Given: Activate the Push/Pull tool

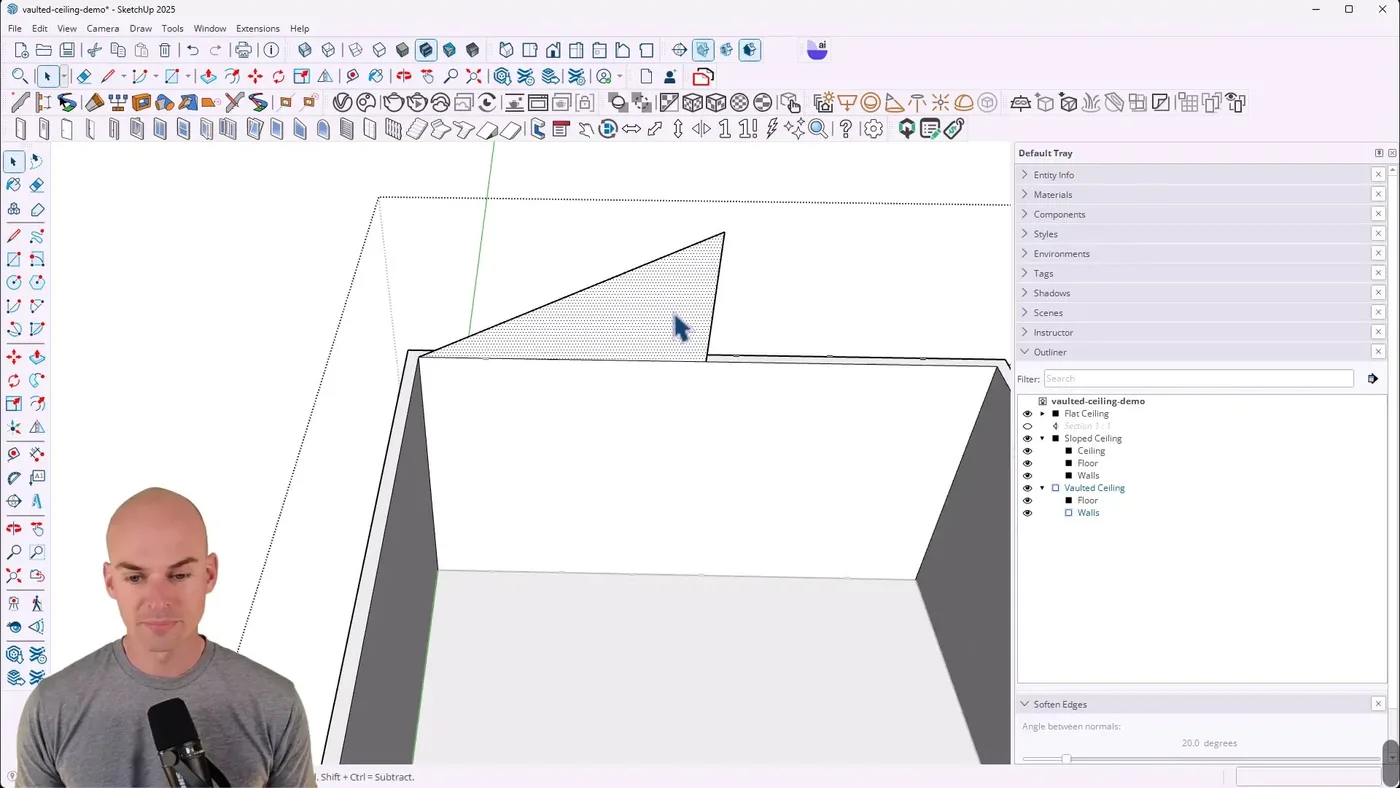Looking at the screenshot, I should click(208, 76).
